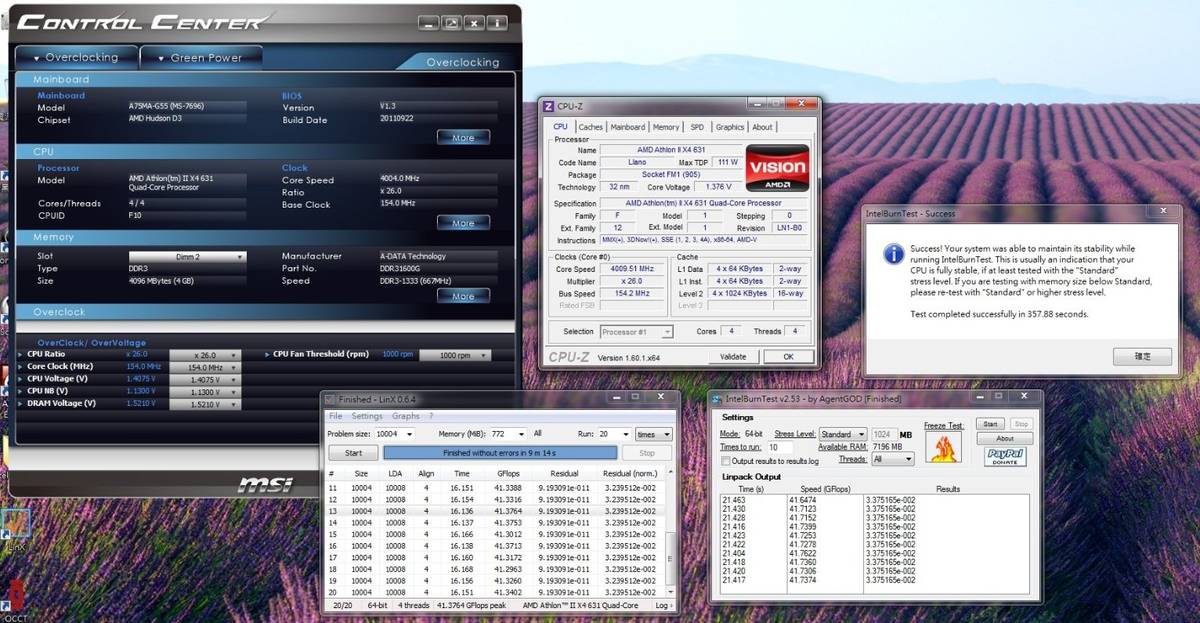Select LinX result row 20

pyautogui.click(x=496, y=592)
